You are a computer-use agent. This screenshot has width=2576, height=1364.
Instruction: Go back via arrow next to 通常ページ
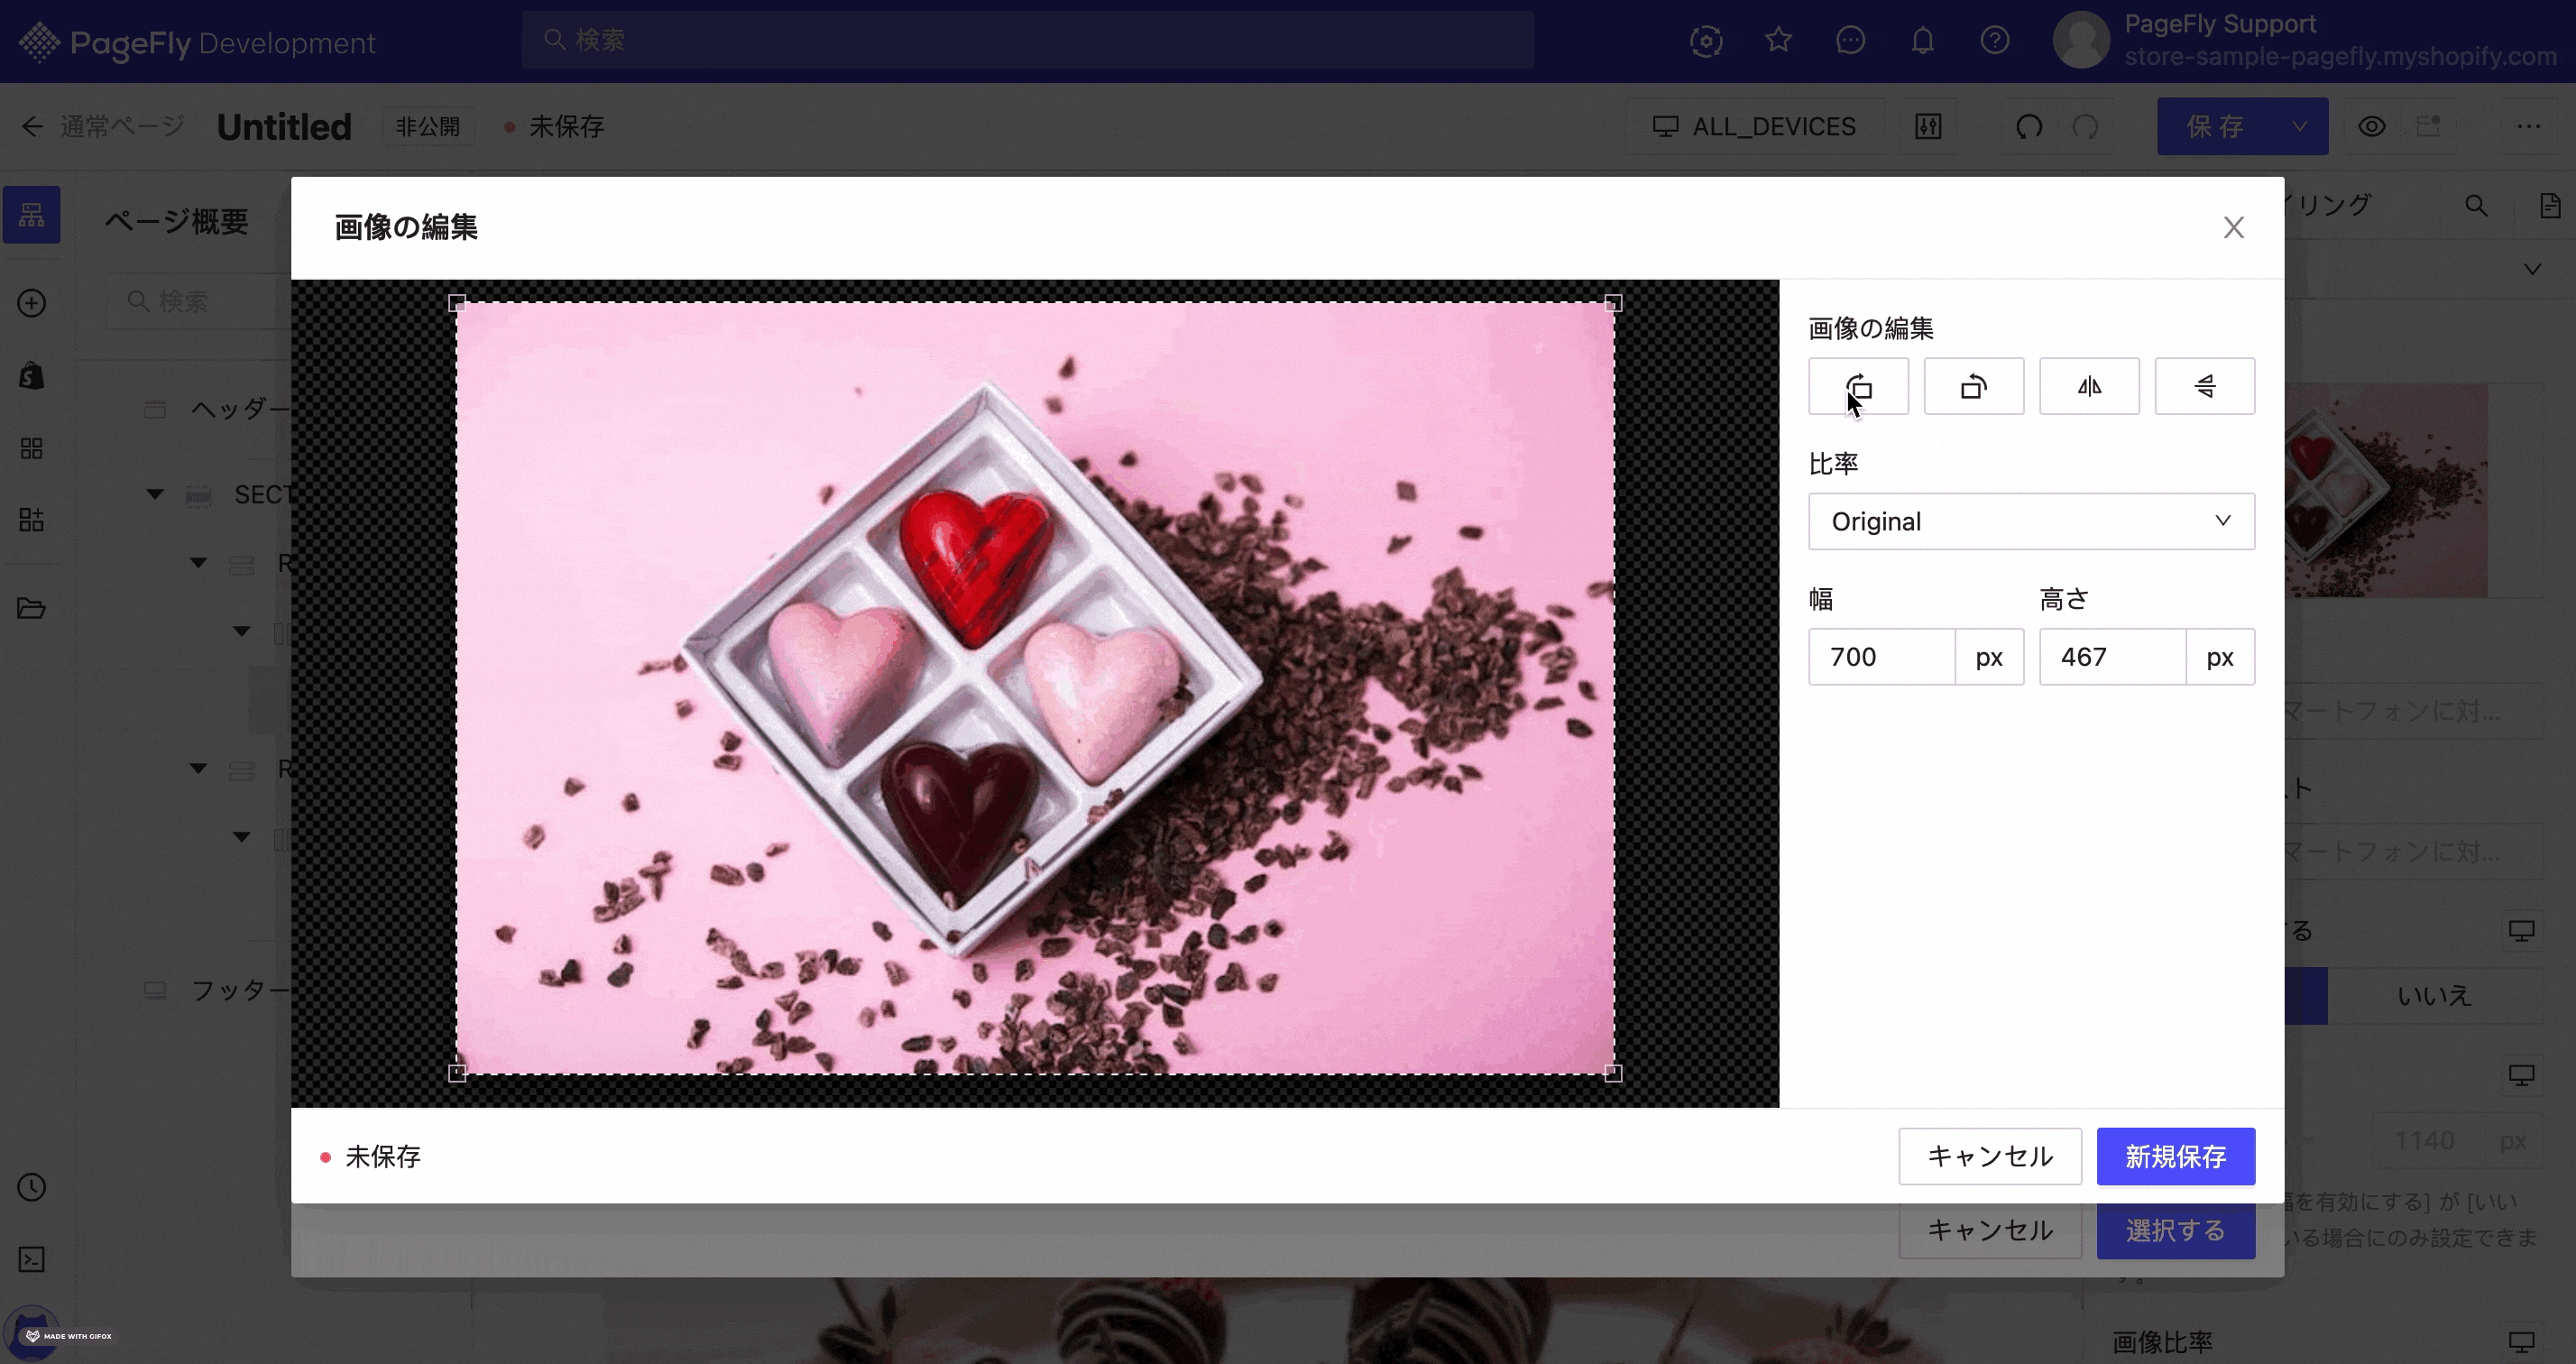pyautogui.click(x=32, y=126)
